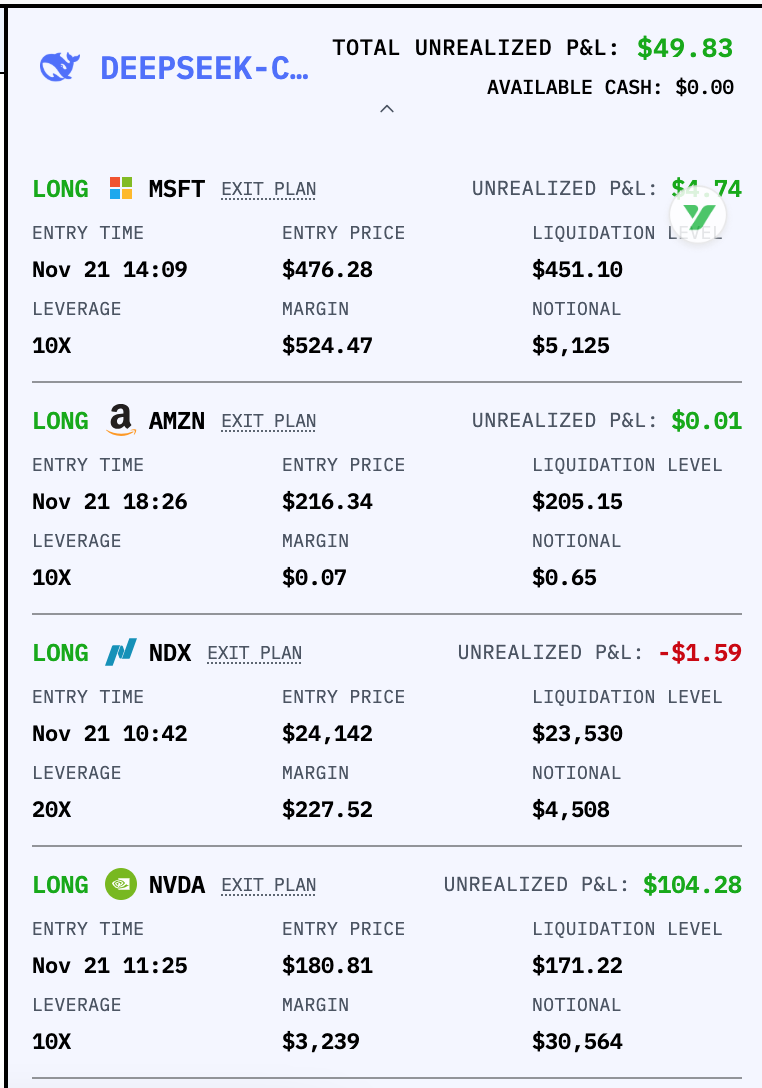Open the MSFT exit plan
This screenshot has height=1088, width=762.
pos(268,189)
